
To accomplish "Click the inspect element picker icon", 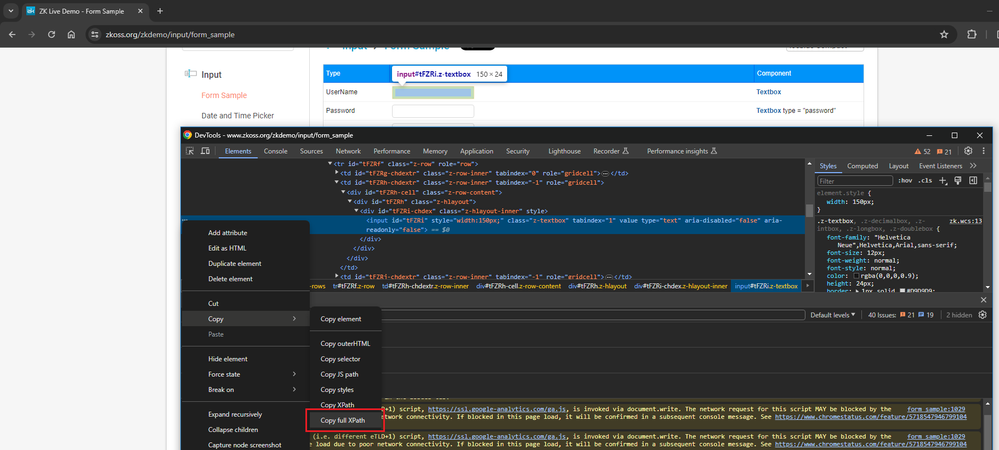I will point(190,151).
